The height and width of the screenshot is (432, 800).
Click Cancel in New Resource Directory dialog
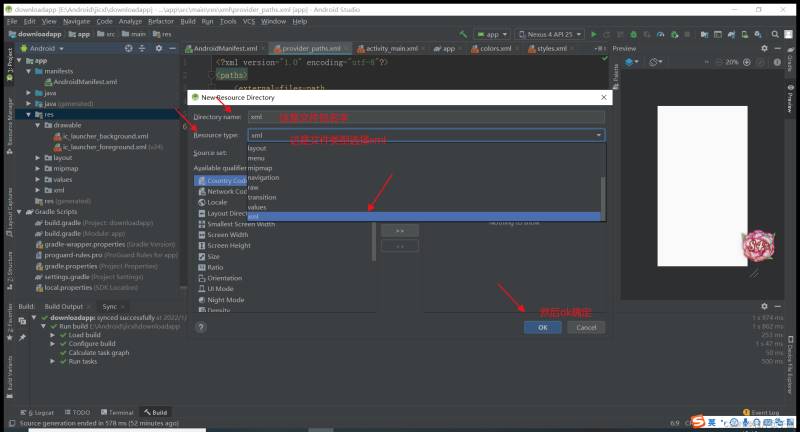point(586,327)
